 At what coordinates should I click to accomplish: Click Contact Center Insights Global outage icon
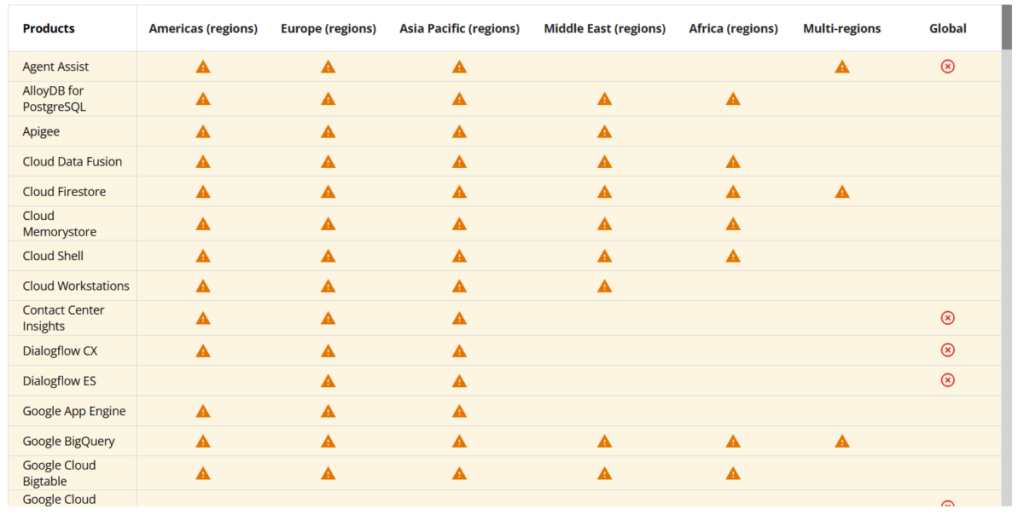coord(948,318)
